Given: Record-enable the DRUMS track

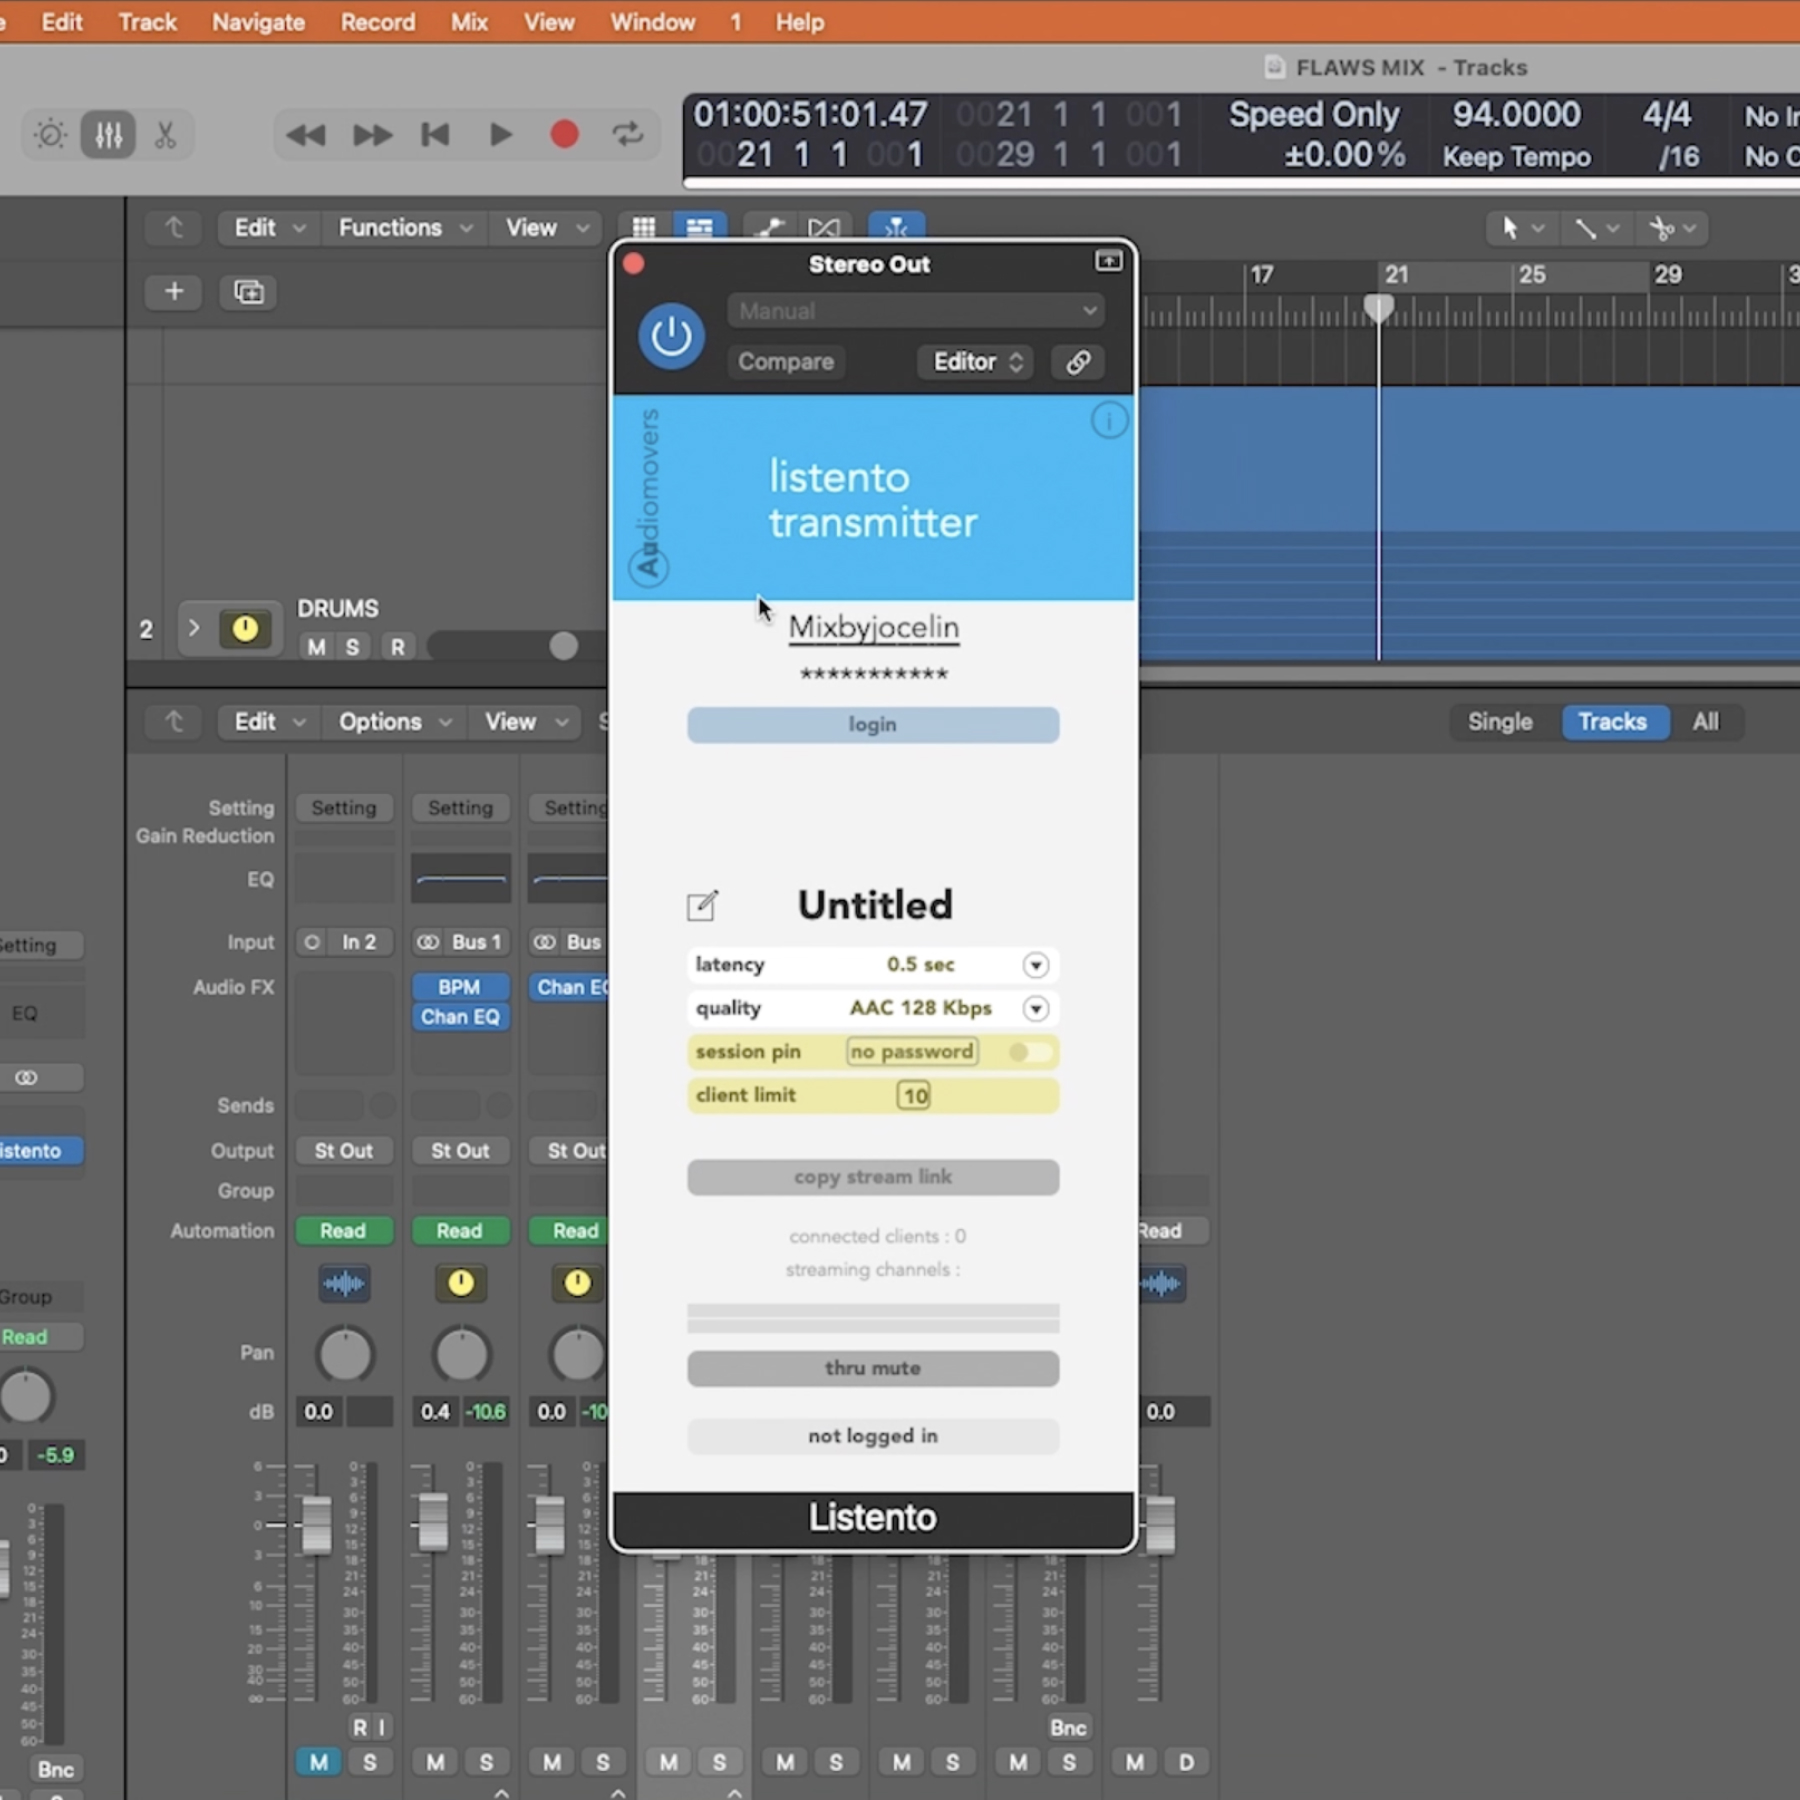Looking at the screenshot, I should (x=398, y=647).
